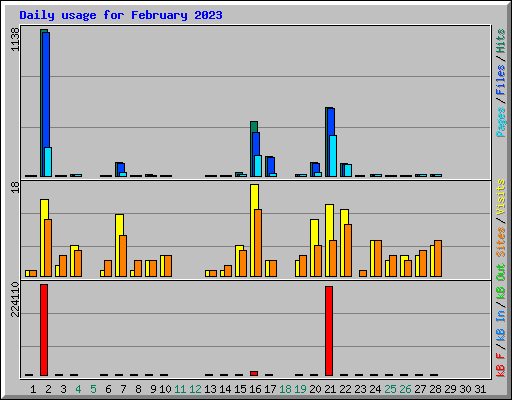Click the green day 11 axis label
Viewport: 512px width, 400px height.
tap(180, 389)
